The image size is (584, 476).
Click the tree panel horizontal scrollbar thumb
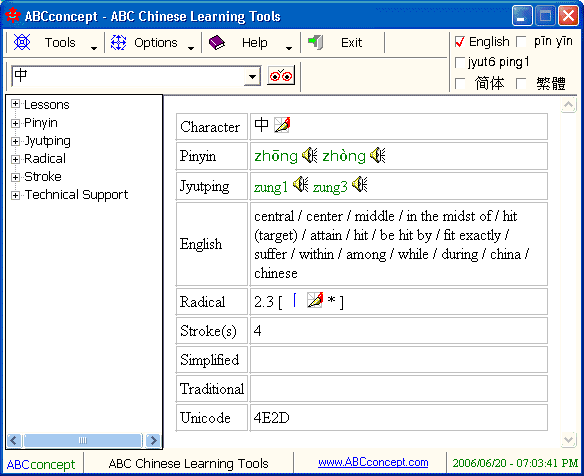pyautogui.click(x=83, y=440)
